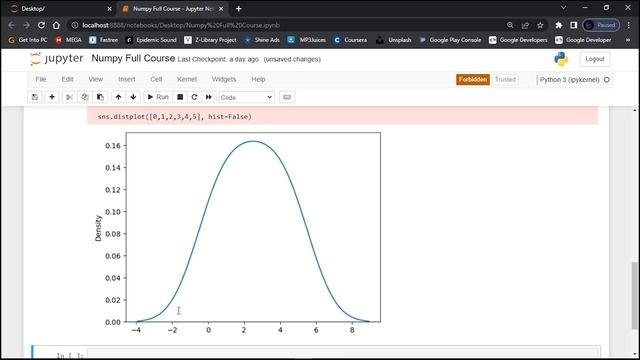Click the Last Checkpoint status text
Viewport: 640px width, 360px height.
point(218,59)
